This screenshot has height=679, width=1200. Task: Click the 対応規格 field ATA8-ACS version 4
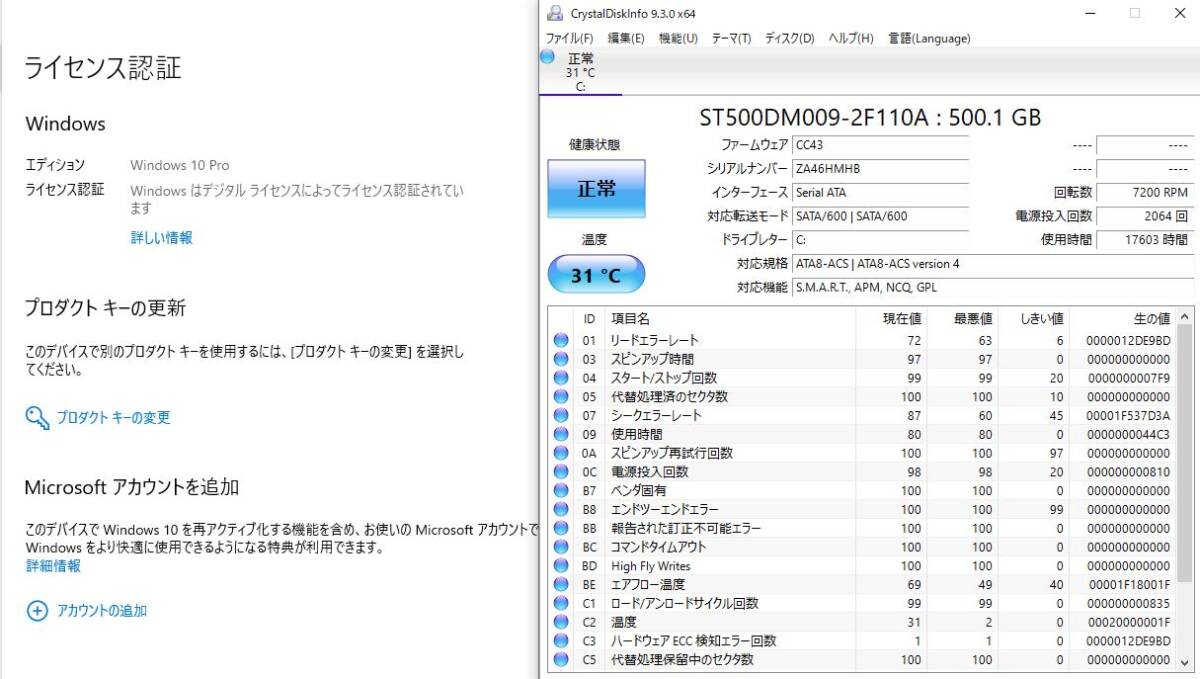994,264
